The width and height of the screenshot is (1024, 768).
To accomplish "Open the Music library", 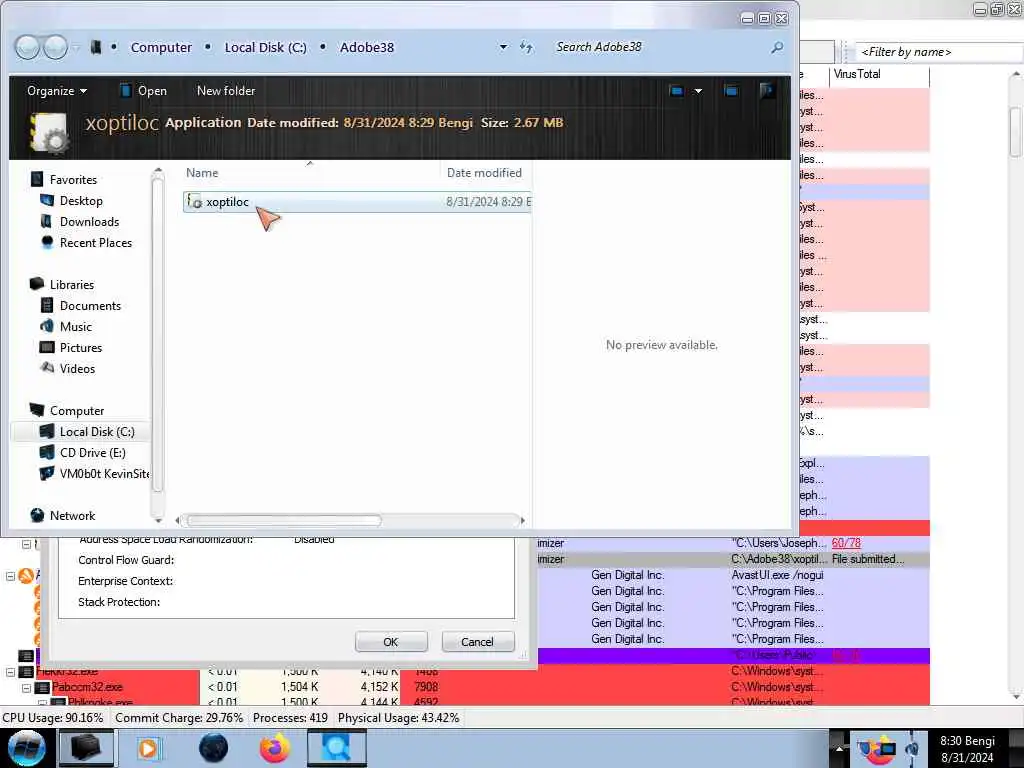I will (76, 327).
